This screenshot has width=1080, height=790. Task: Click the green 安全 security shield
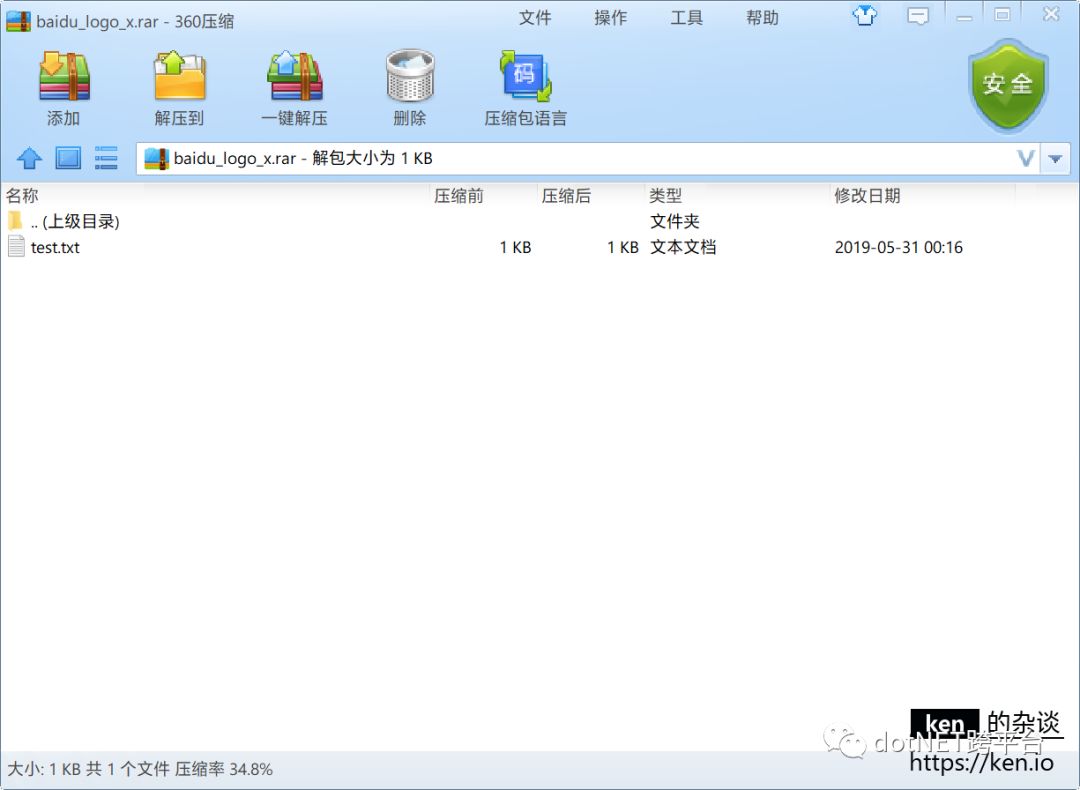[x=1008, y=85]
